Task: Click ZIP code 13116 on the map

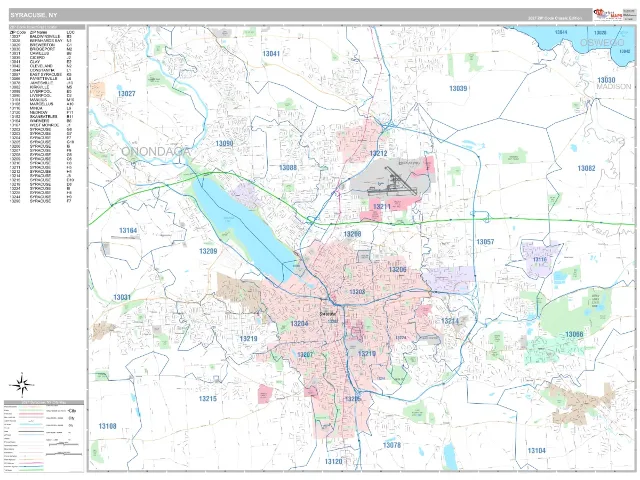Action: click(539, 259)
